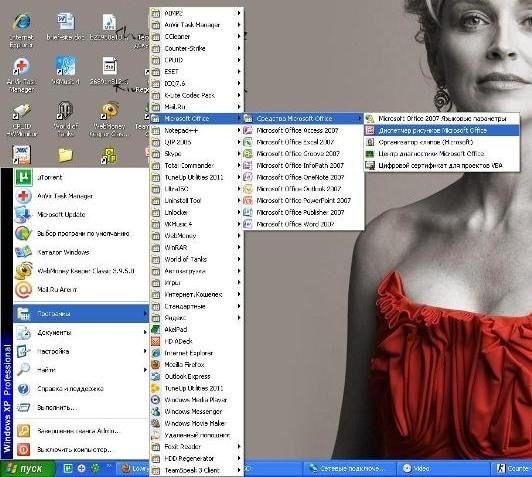Screen dimensions: 532x477
Task: Open Microsoft Office Word 2007
Action: pyautogui.click(x=303, y=224)
